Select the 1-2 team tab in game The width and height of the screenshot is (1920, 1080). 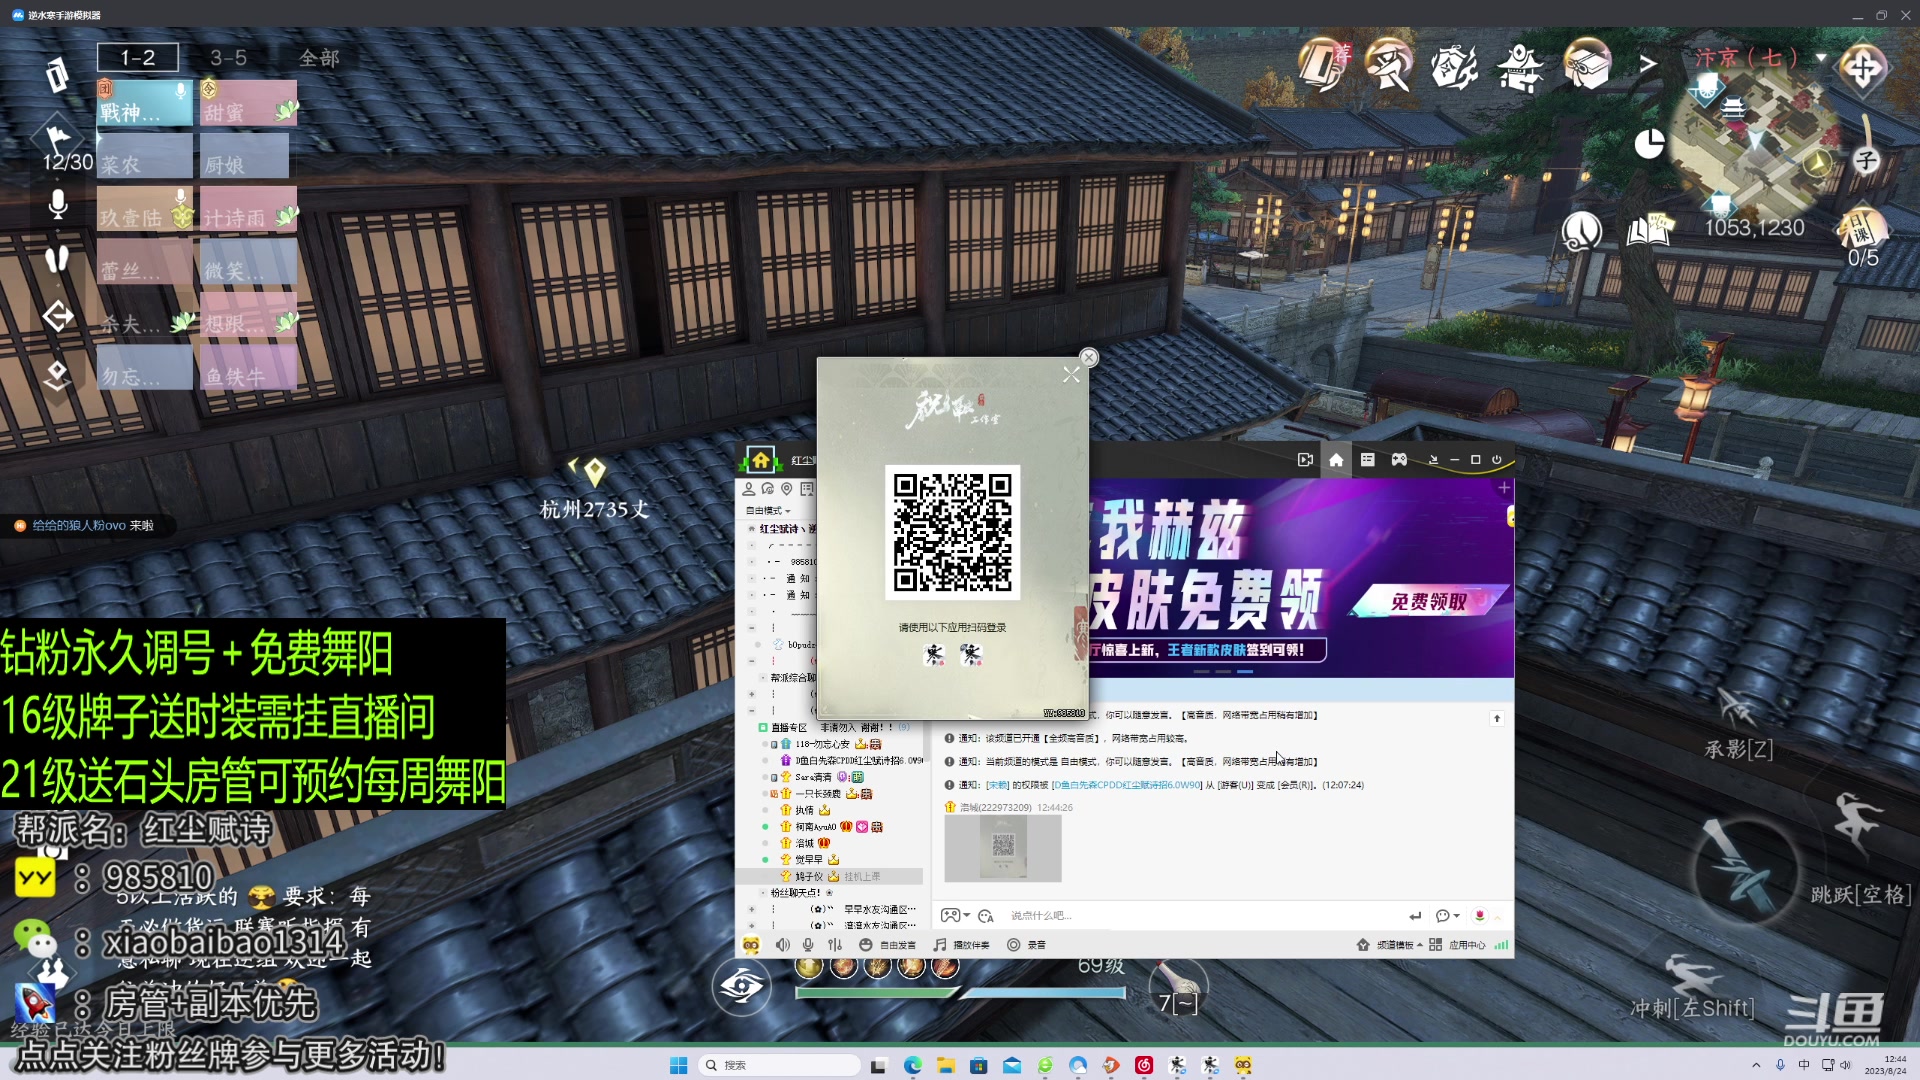pos(138,58)
